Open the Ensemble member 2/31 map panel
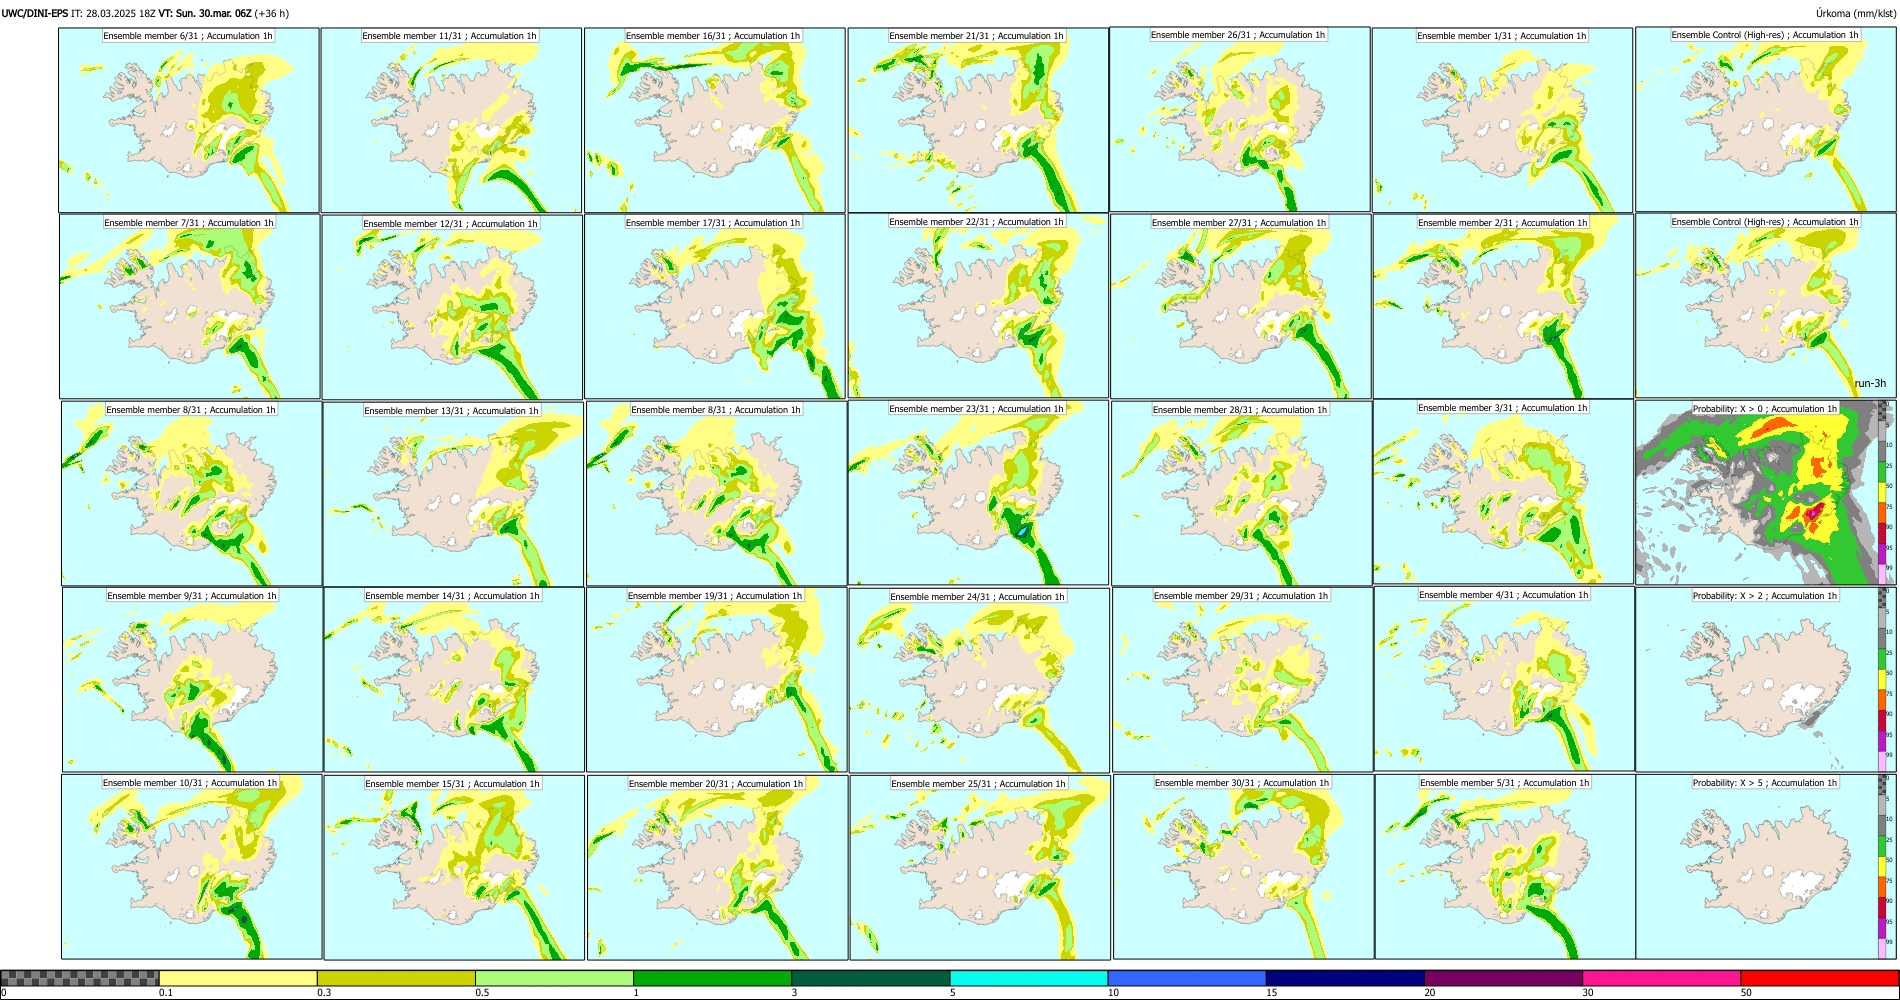 pos(1503,307)
